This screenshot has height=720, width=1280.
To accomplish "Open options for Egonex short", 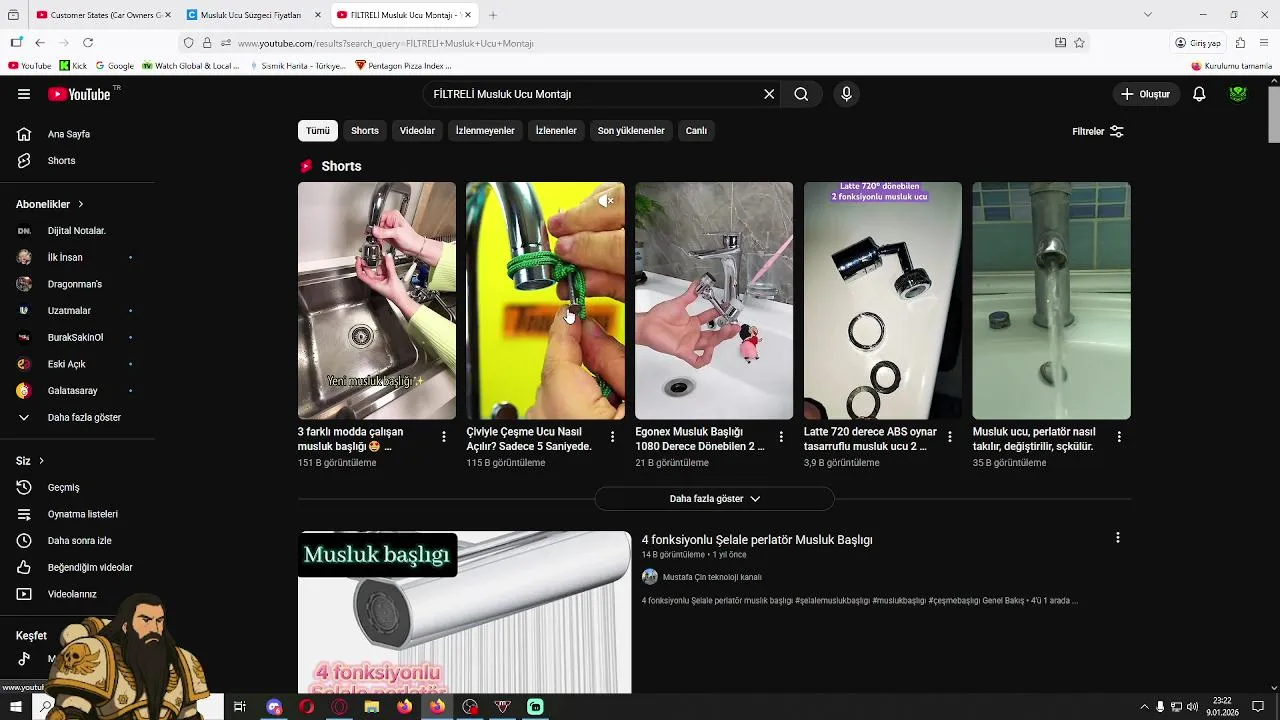I will (x=782, y=437).
